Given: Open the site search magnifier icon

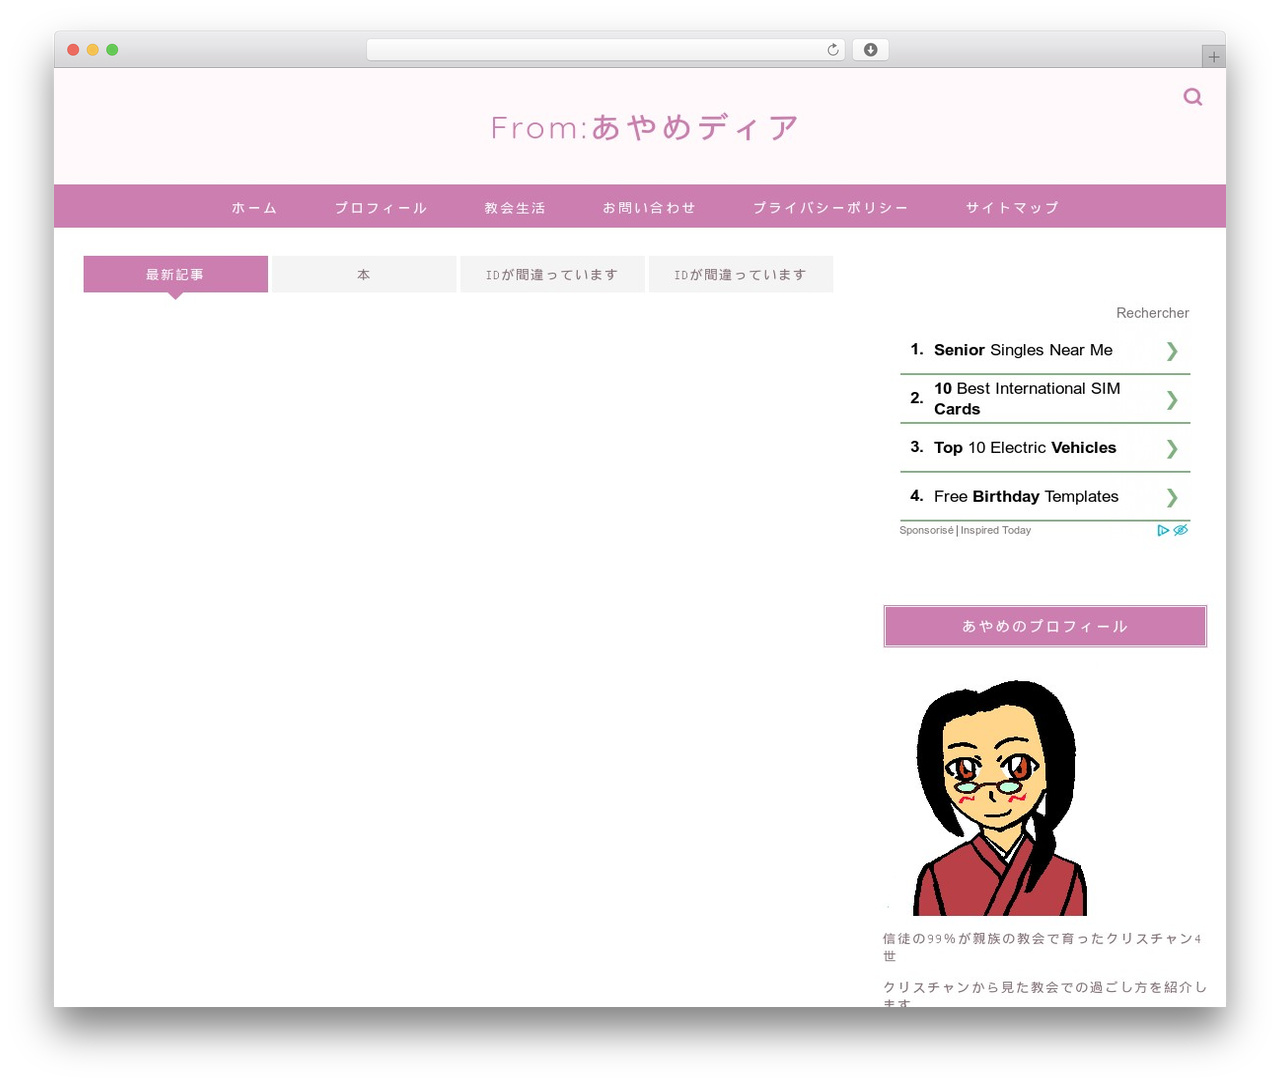Looking at the screenshot, I should (1192, 97).
